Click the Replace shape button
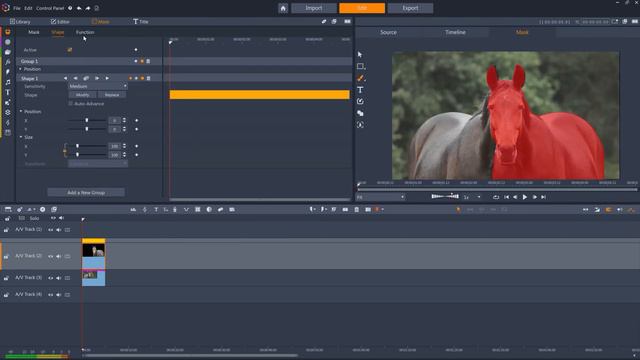The height and width of the screenshot is (360, 640). (x=112, y=95)
